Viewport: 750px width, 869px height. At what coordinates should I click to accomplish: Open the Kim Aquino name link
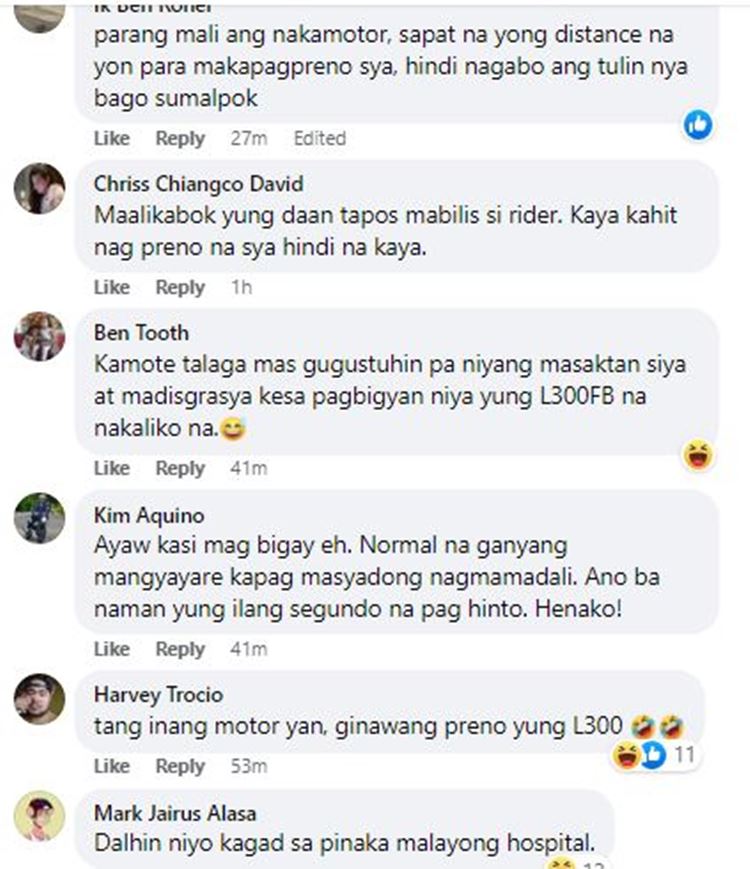(x=149, y=515)
